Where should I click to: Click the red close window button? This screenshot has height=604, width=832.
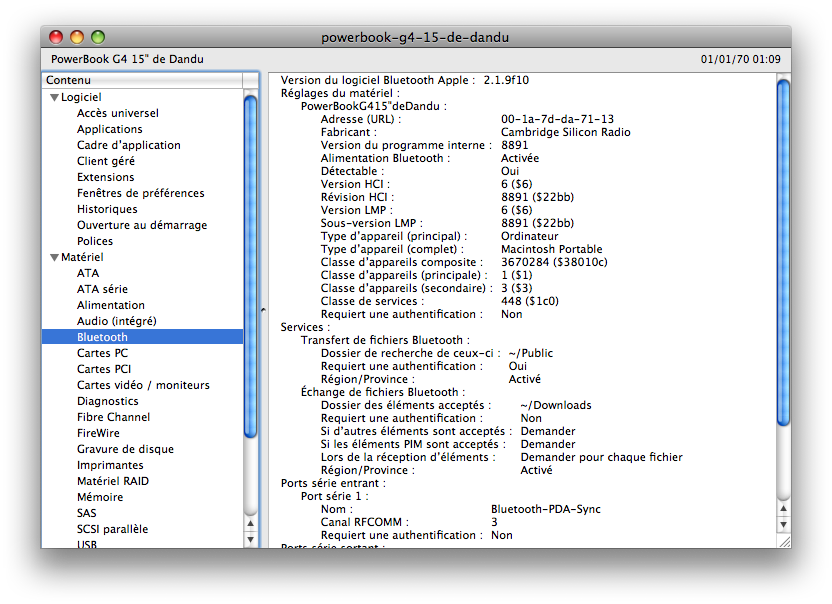tap(56, 37)
